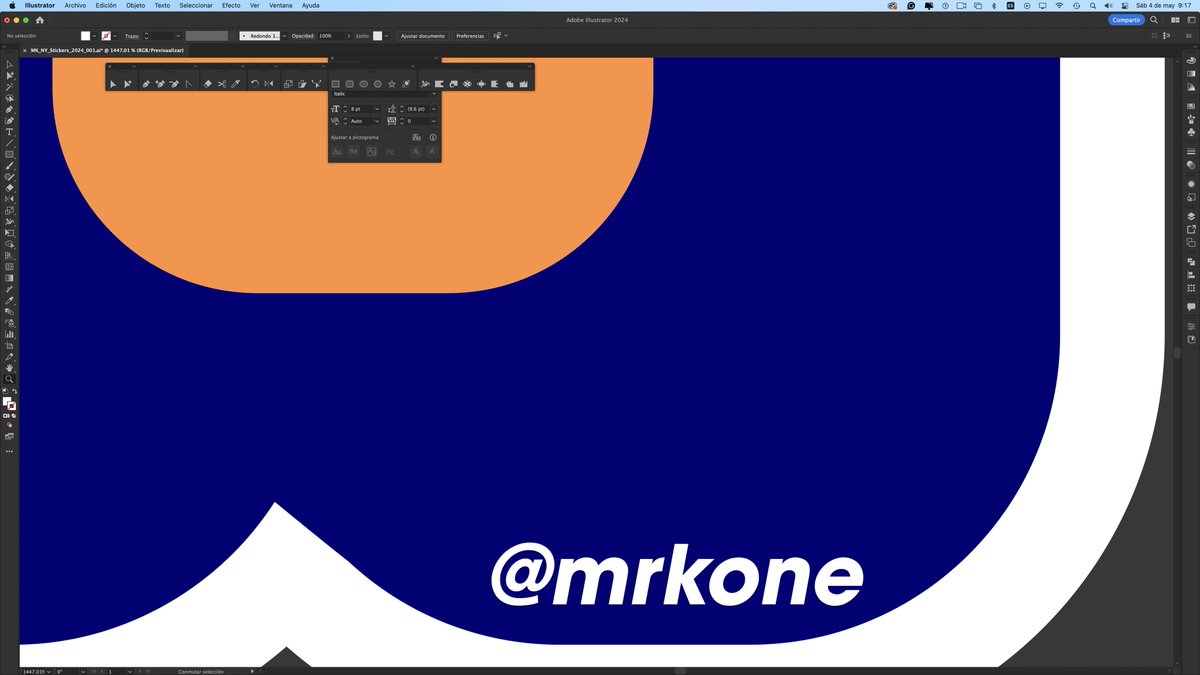
Task: Open the Redondo brush definition dropdown
Action: 284,36
